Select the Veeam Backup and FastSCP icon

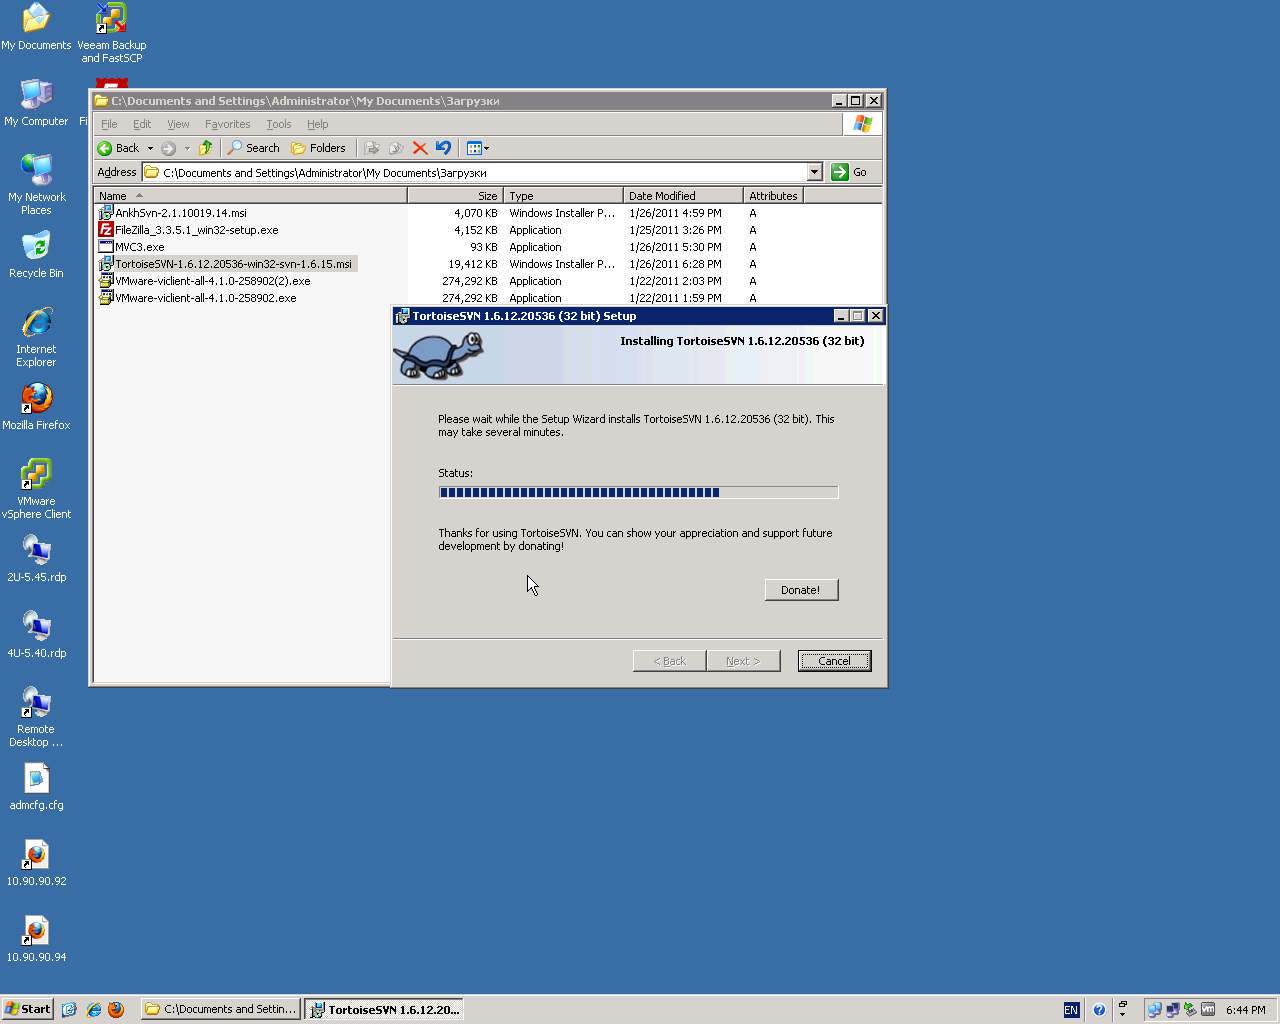pos(111,33)
